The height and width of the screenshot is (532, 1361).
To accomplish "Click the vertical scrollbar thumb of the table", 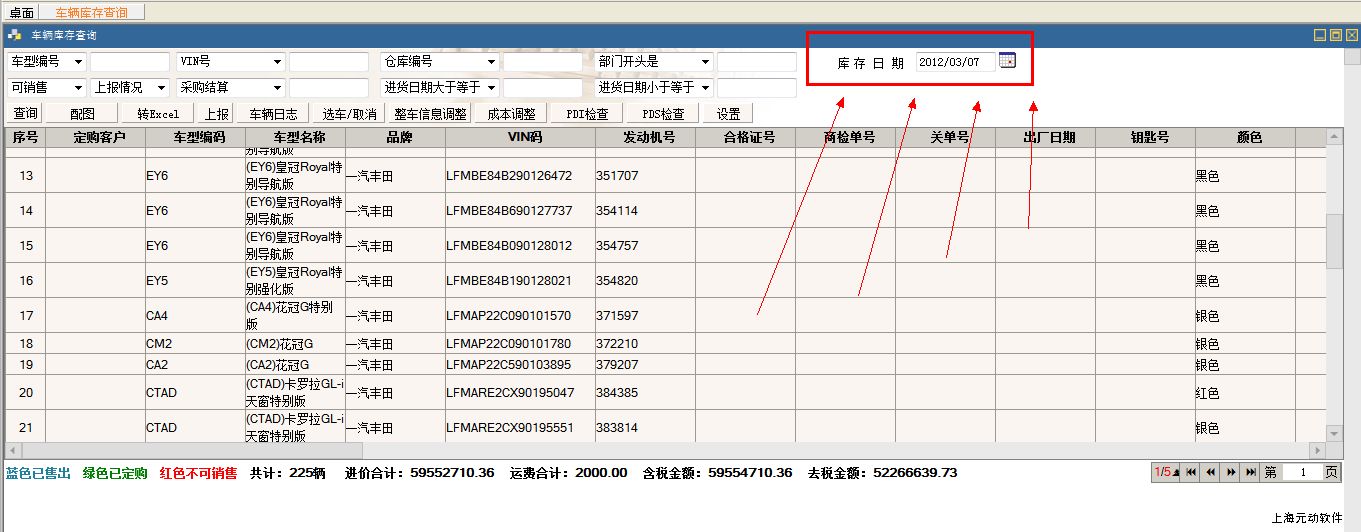I will point(1334,240).
